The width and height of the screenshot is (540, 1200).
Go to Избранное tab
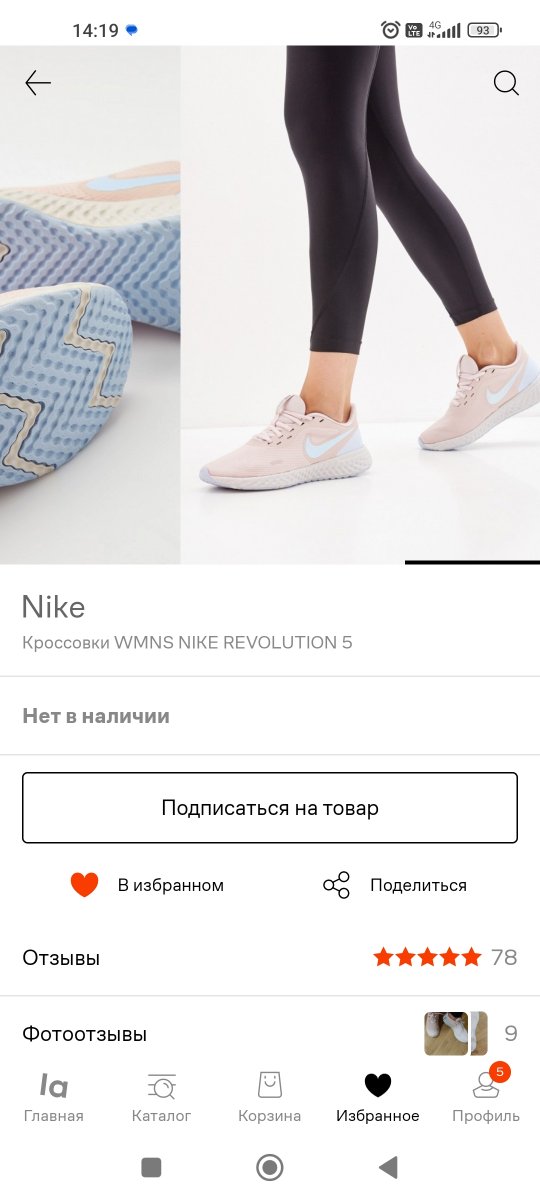point(377,1097)
